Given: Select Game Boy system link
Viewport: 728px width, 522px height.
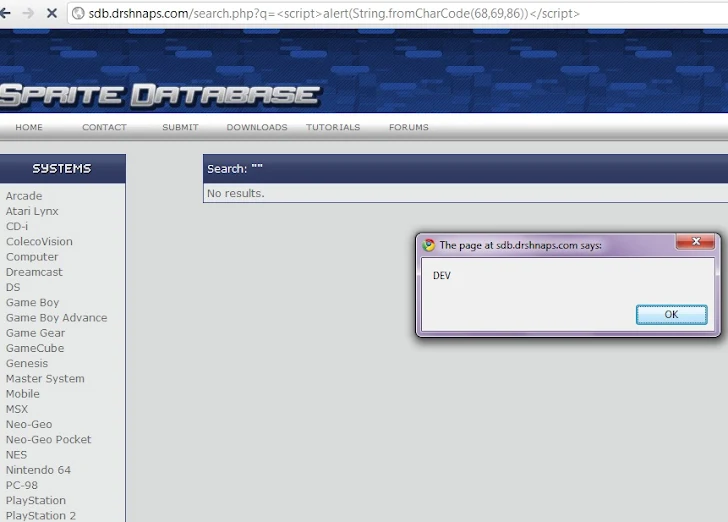Looking at the screenshot, I should click(x=32, y=303).
